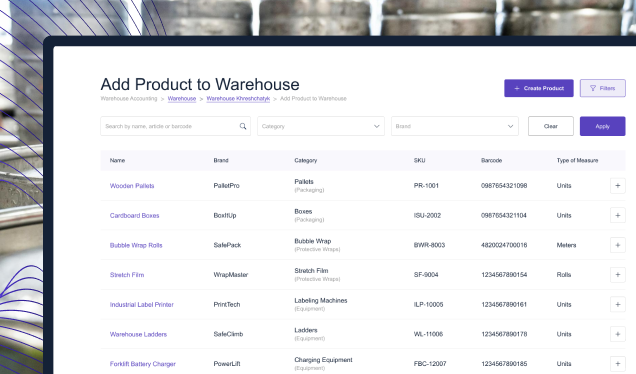Open the Forklift Battery Charger link
Viewport: 636px width, 374px height.
click(142, 364)
